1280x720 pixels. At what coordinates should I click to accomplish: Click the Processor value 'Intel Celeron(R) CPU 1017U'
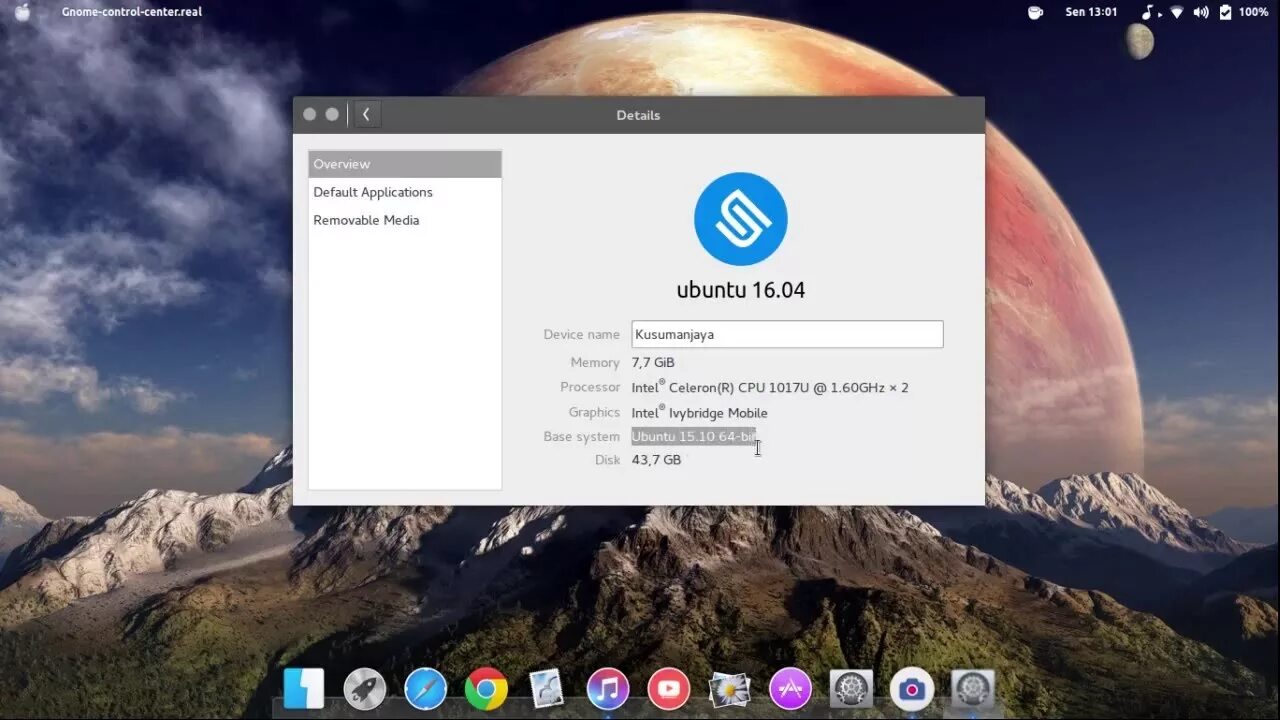tap(770, 387)
